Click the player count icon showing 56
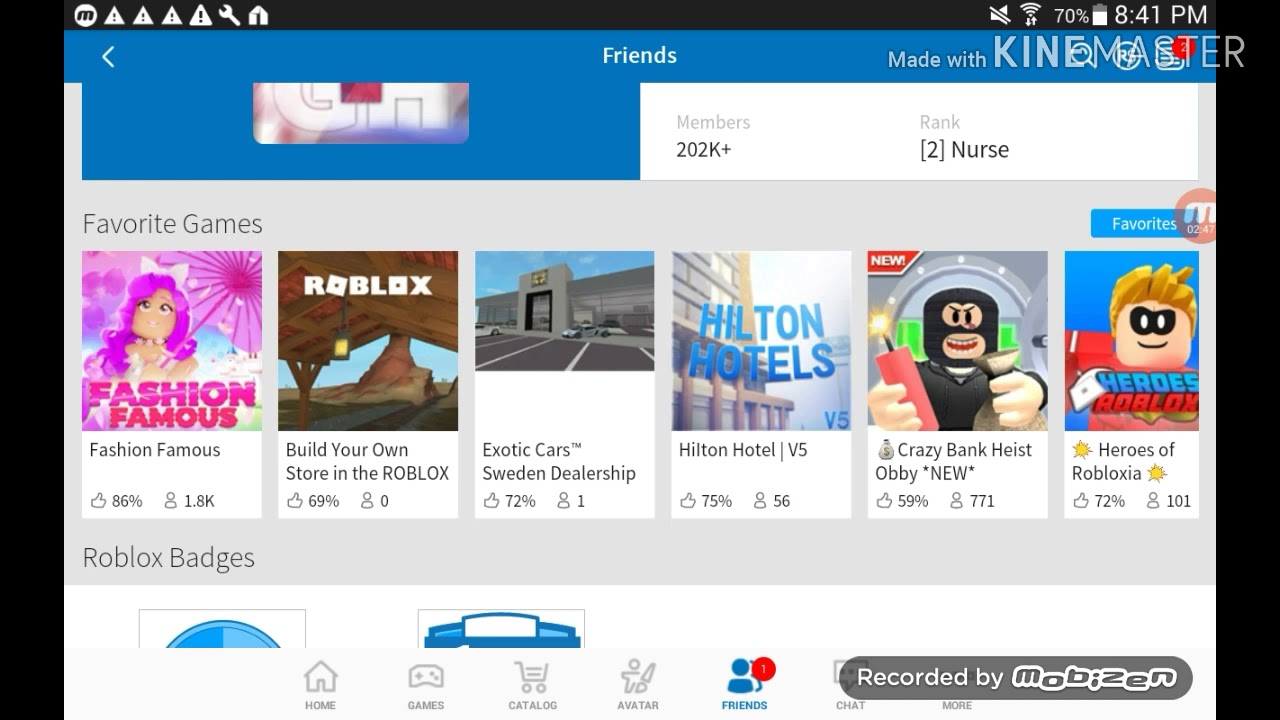 [760, 501]
